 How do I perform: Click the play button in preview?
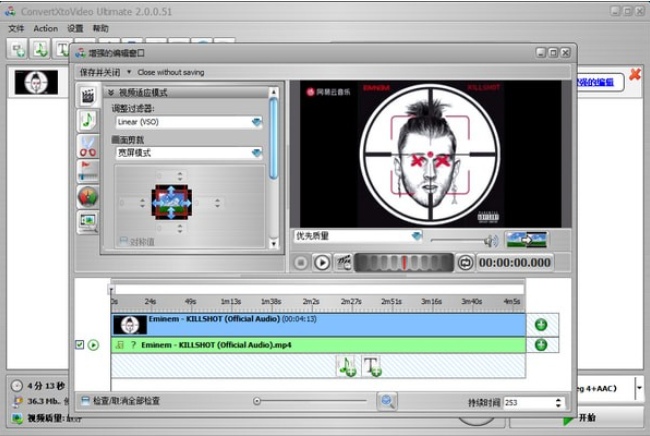tap(322, 262)
